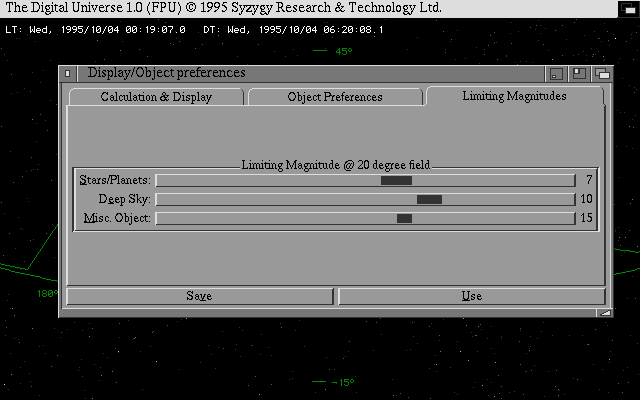
Task: Click The Digital Universe screen title bar
Action: (x=308, y=8)
